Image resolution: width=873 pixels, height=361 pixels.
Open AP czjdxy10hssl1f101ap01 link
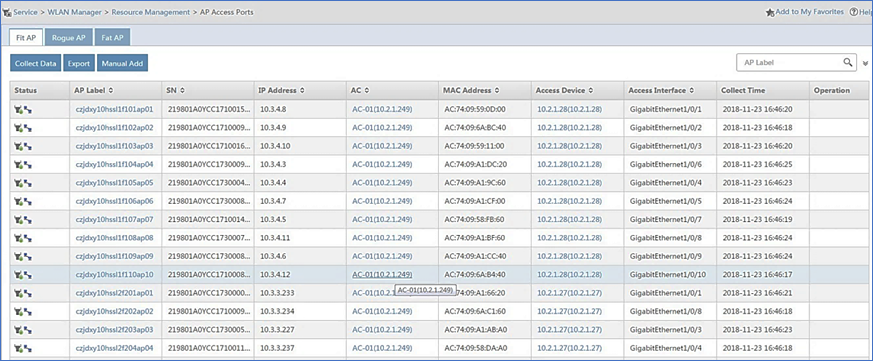coord(114,110)
